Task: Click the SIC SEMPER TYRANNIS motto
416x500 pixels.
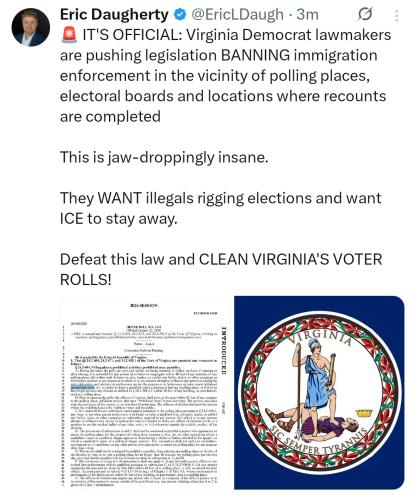Action: (319, 441)
